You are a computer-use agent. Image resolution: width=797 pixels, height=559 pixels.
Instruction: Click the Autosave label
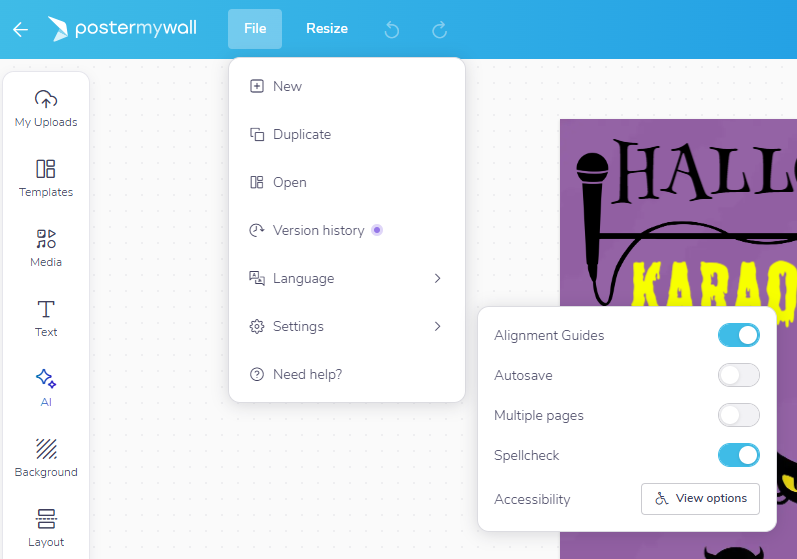point(523,376)
